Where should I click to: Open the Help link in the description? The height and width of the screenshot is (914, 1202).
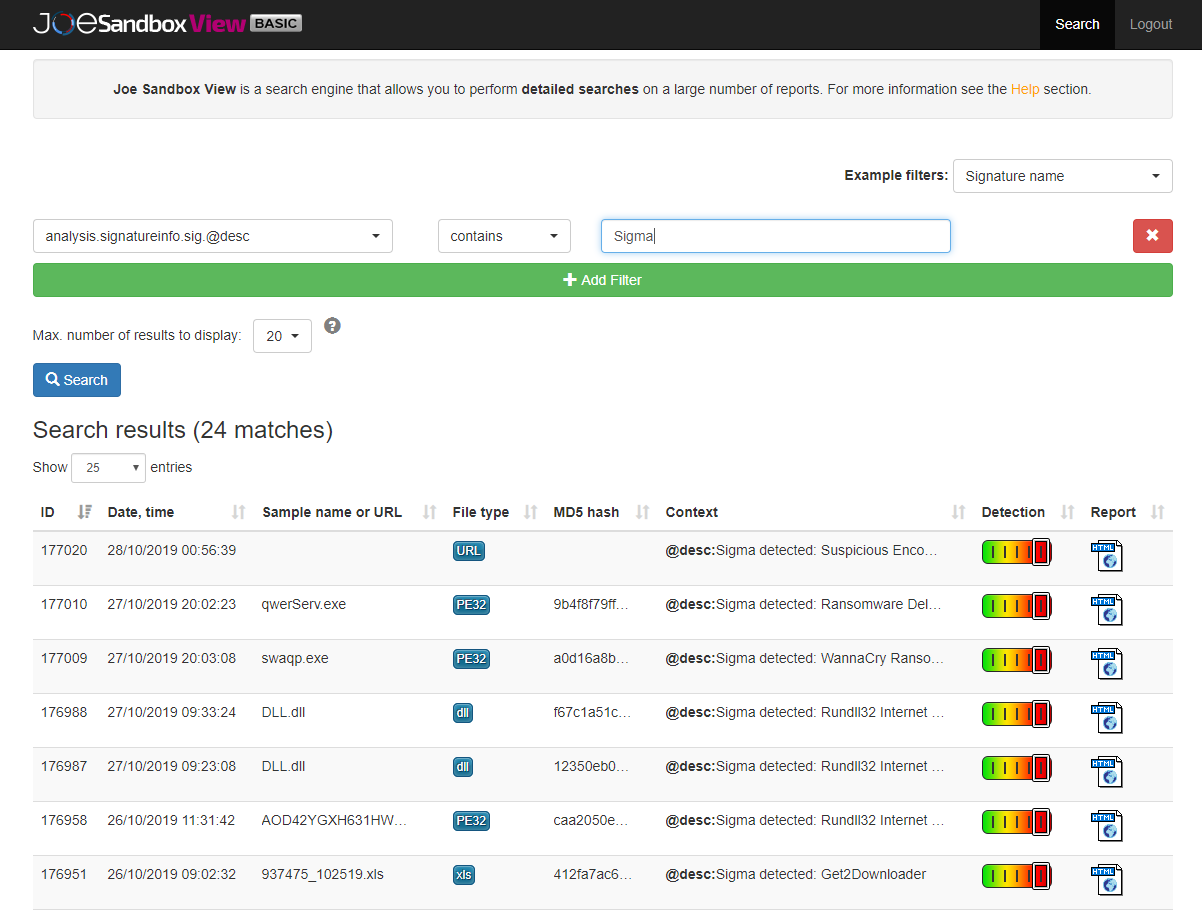tap(1025, 88)
